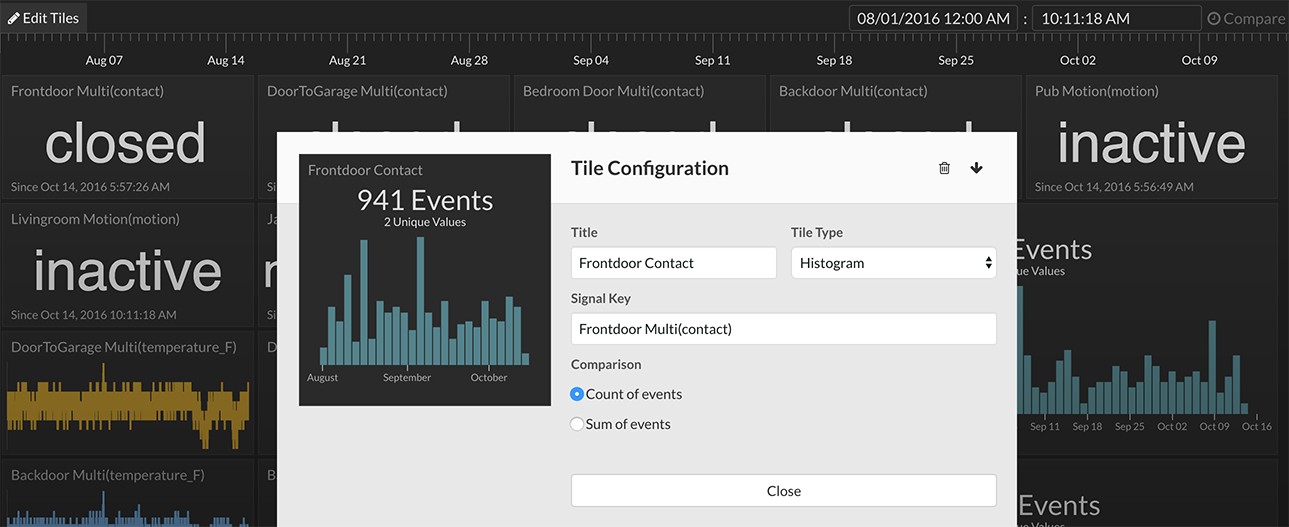Click the end time 10:11:18 AM field
The width and height of the screenshot is (1289, 527).
point(1115,18)
